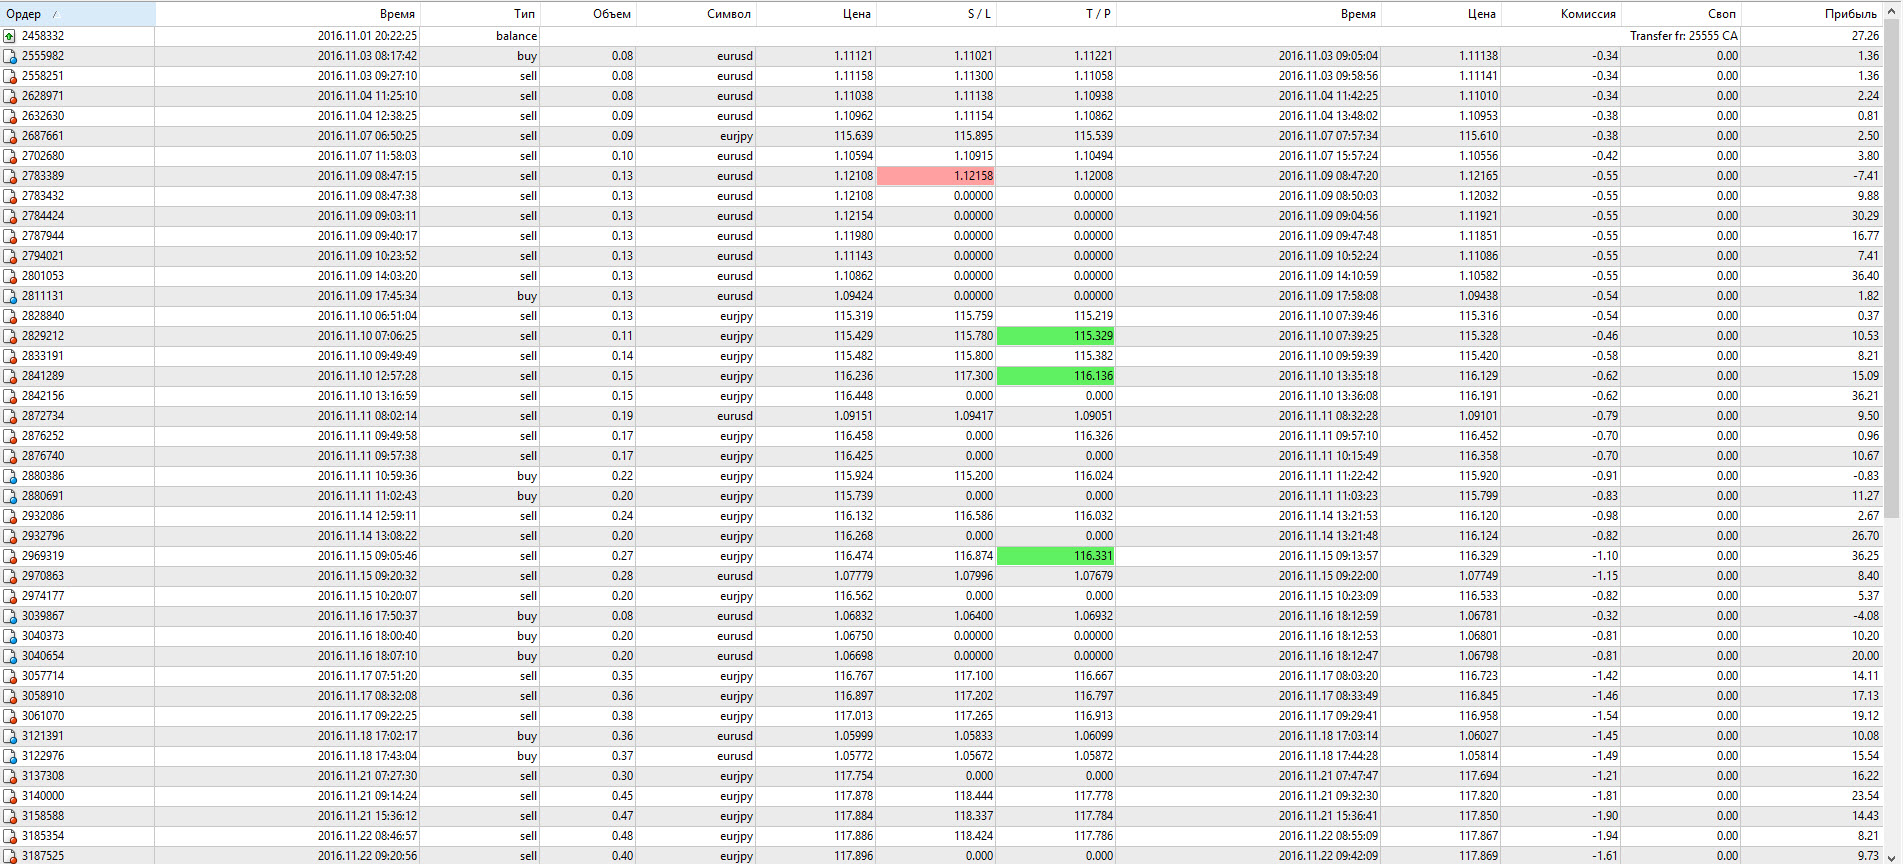Click the profit value 27.26

coord(1865,36)
